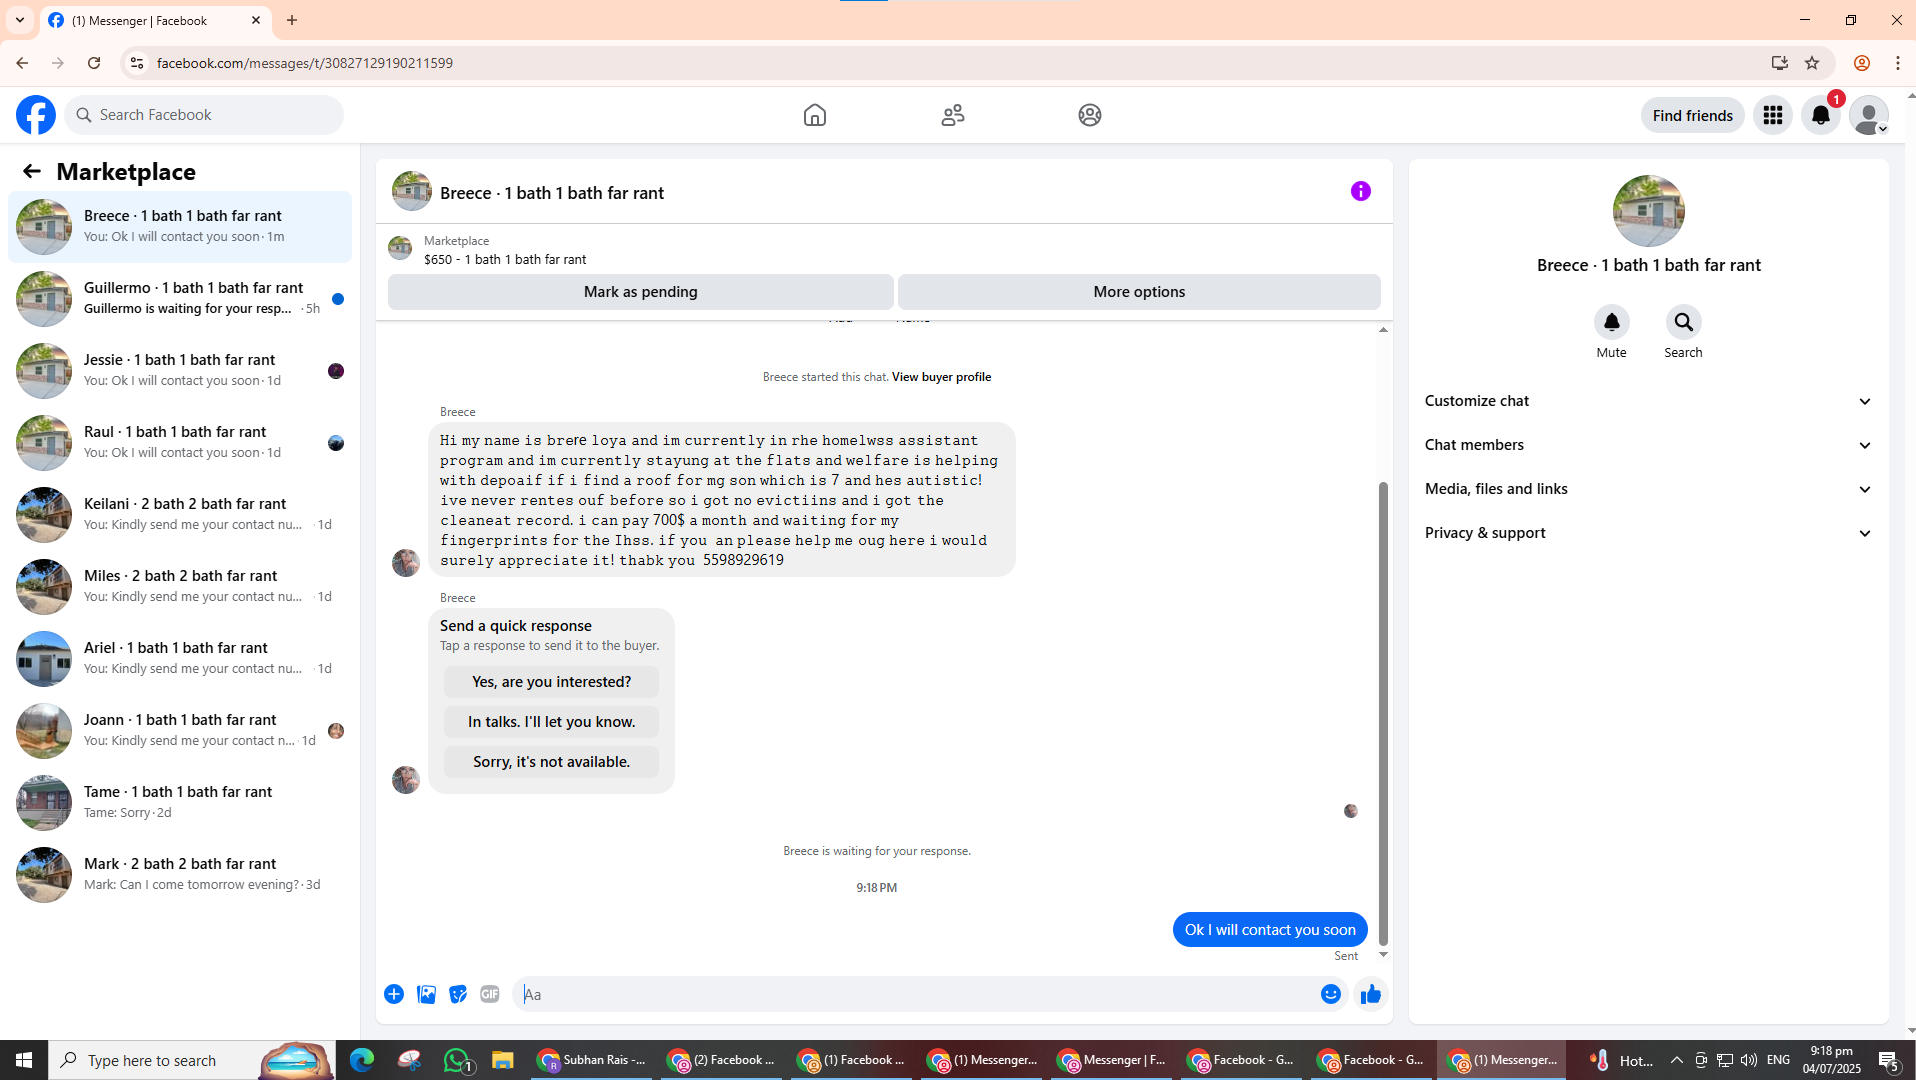The image size is (1916, 1080).
Task: Expand Privacy & support section
Action: (x=1648, y=533)
